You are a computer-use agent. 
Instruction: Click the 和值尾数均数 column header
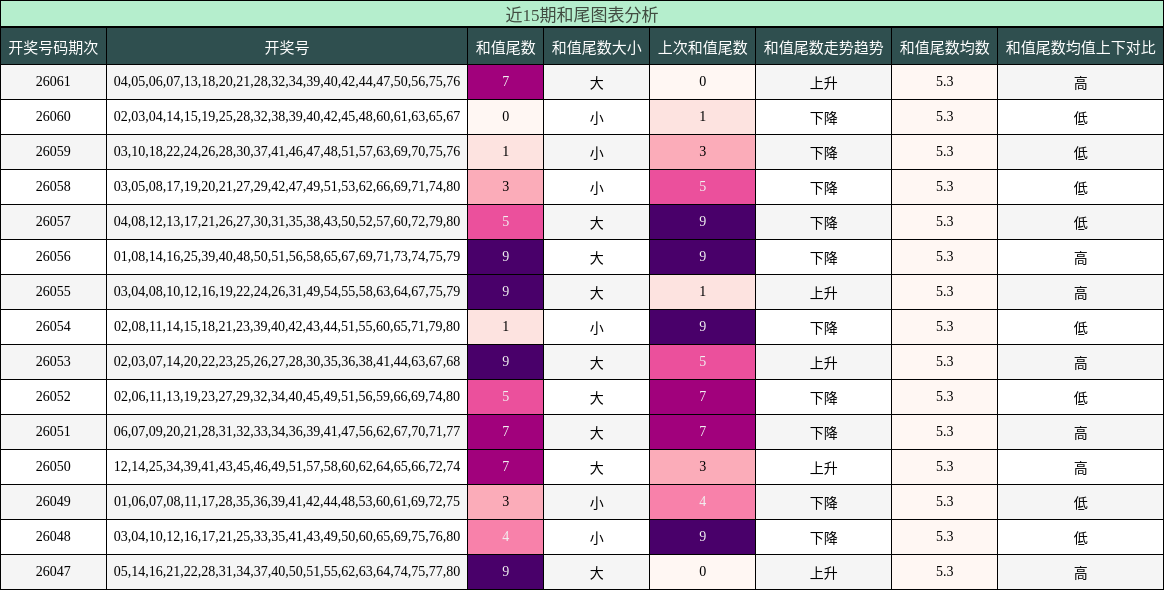point(944,47)
